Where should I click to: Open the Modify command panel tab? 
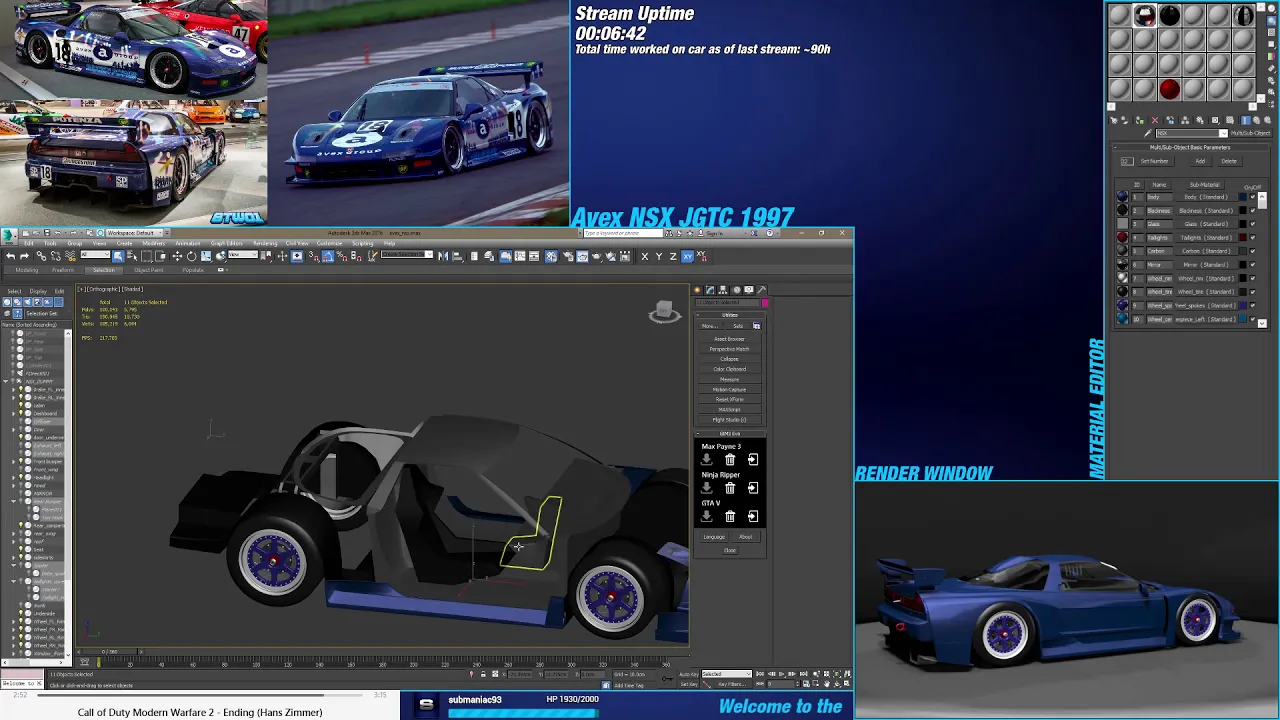tap(710, 289)
